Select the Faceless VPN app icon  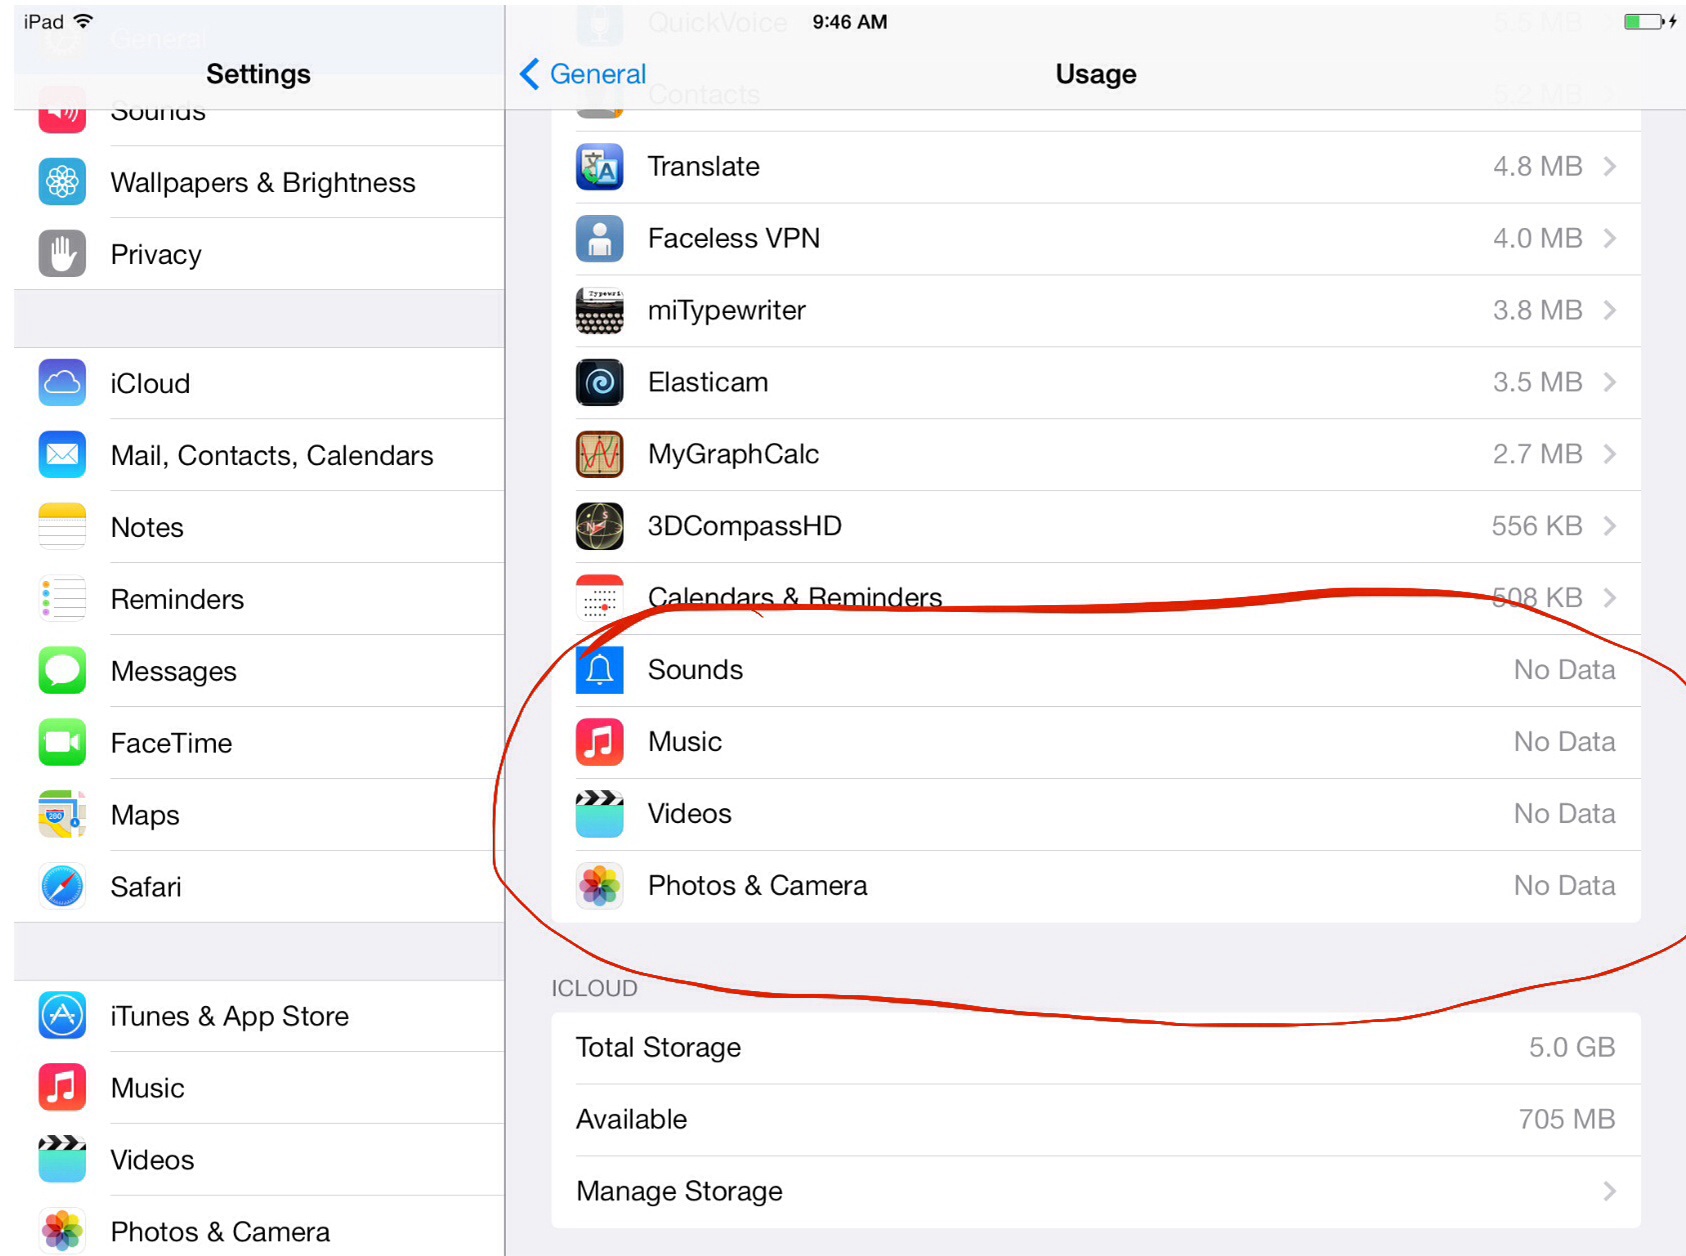click(x=600, y=238)
